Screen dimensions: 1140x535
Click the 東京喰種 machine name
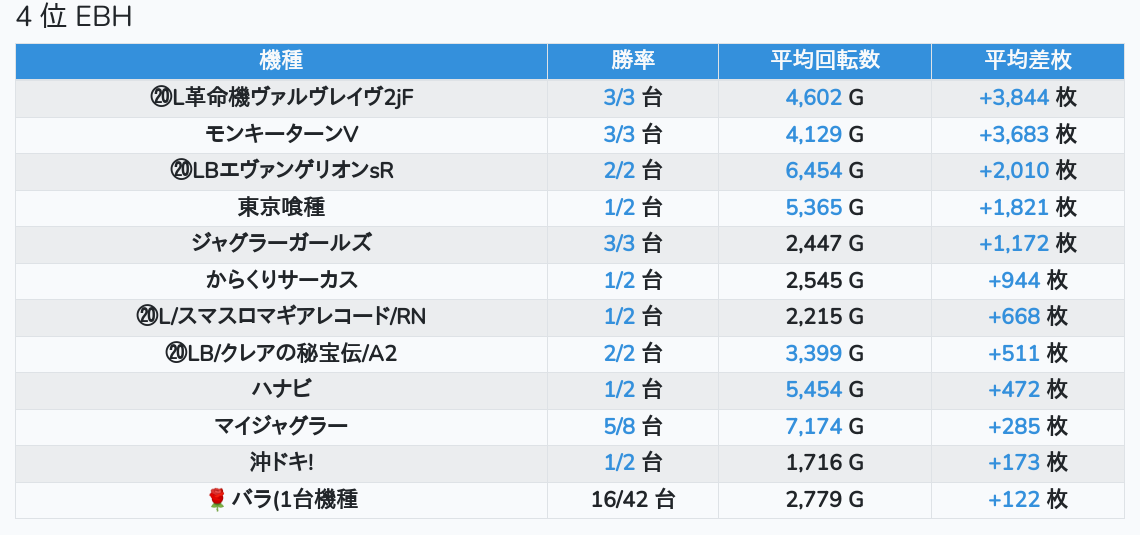pos(281,207)
